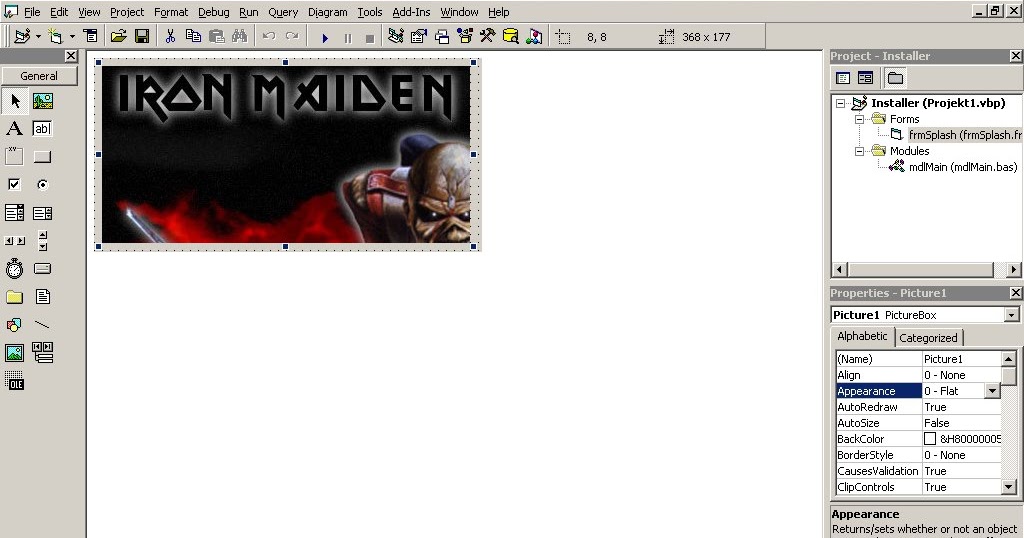
Task: Open the Project menu
Action: tap(127, 12)
